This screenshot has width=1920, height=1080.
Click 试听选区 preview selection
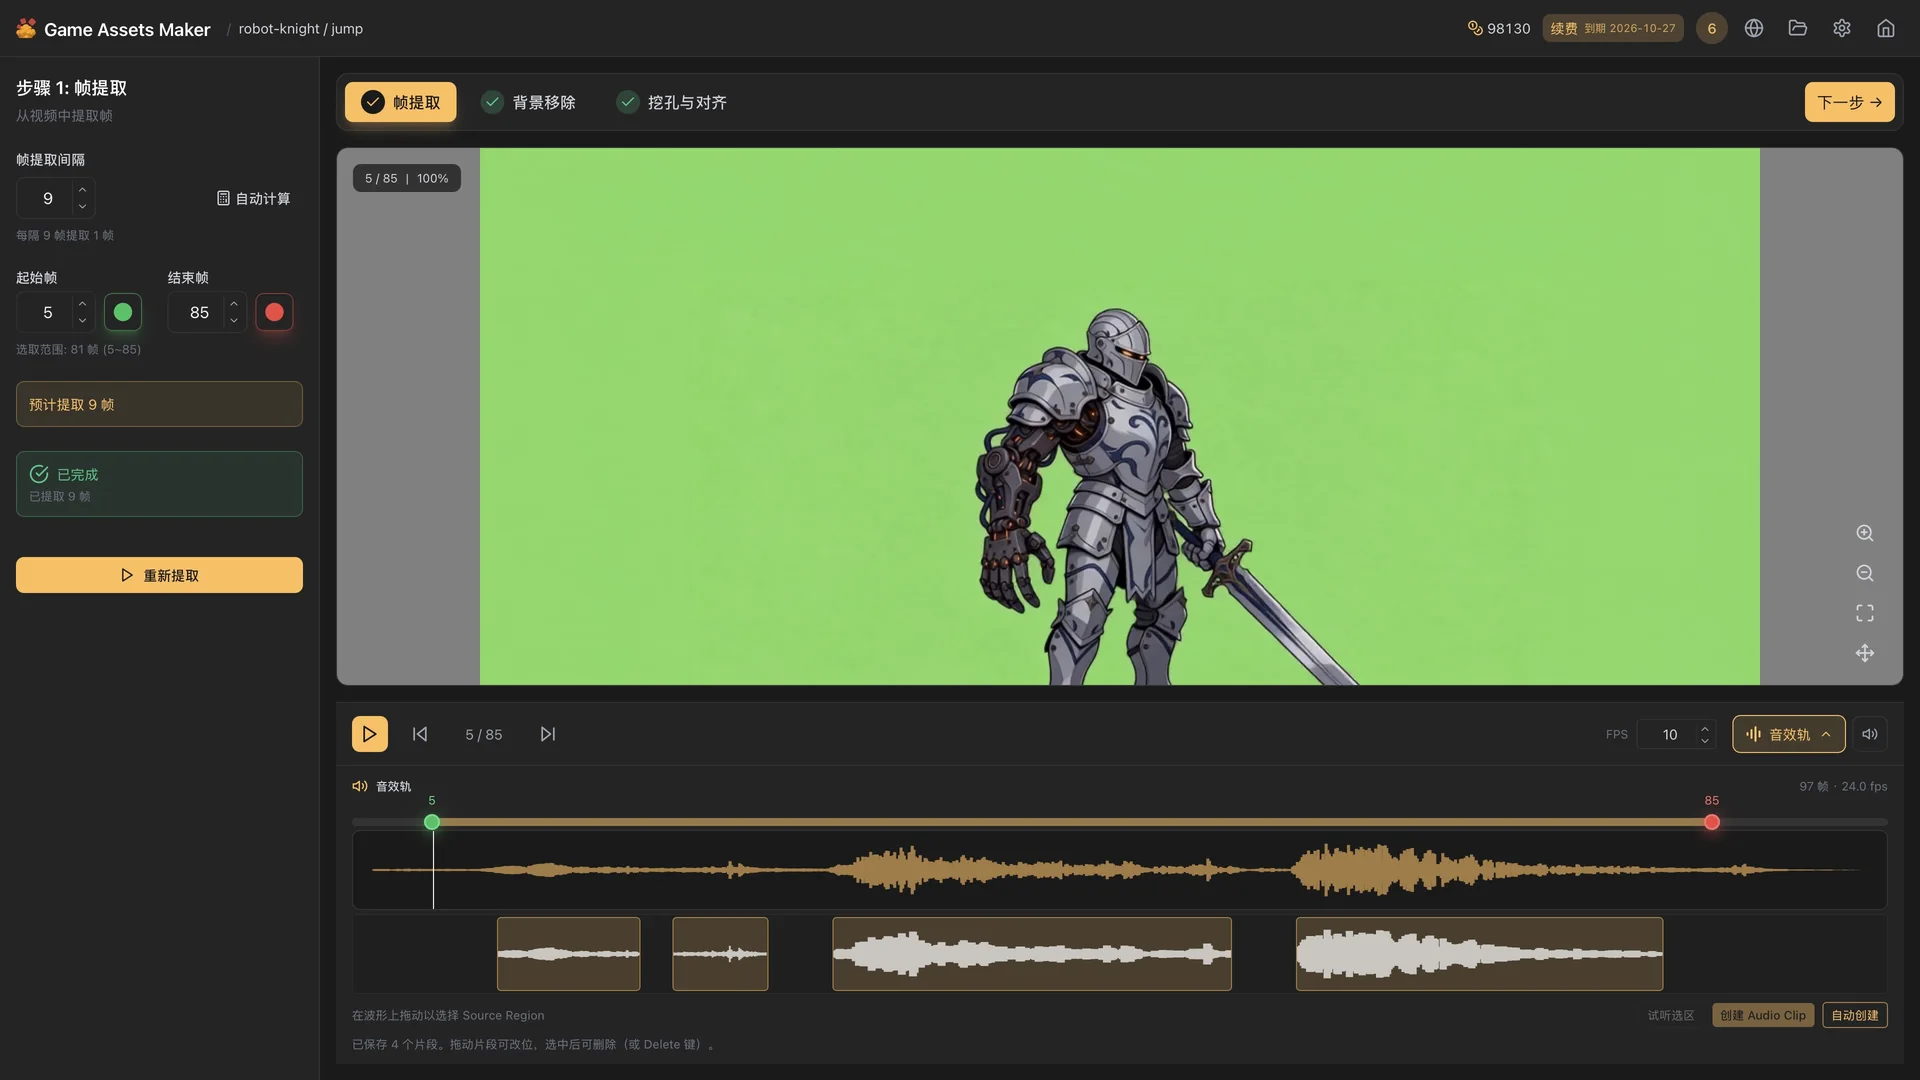tap(1671, 1015)
